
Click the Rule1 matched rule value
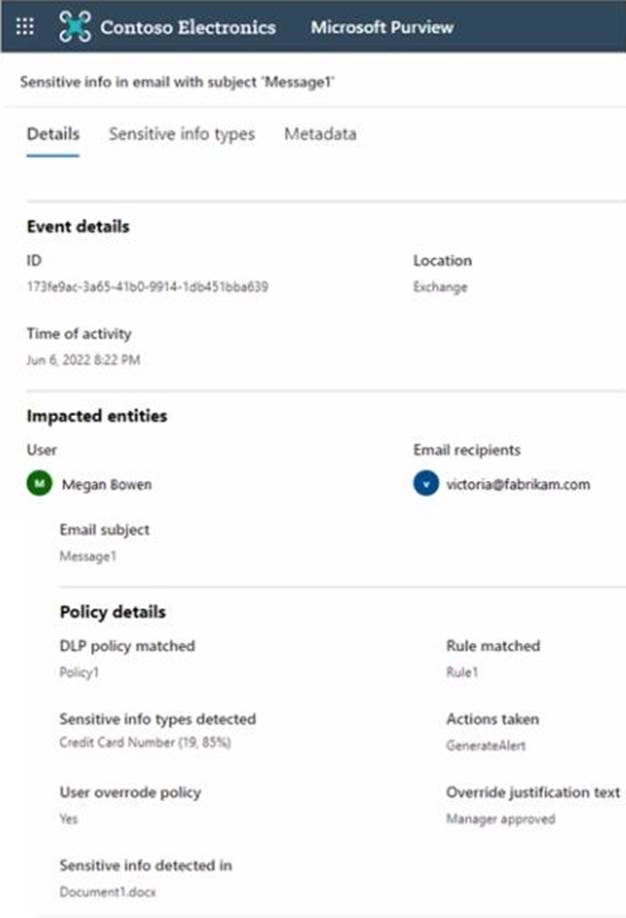pos(462,672)
